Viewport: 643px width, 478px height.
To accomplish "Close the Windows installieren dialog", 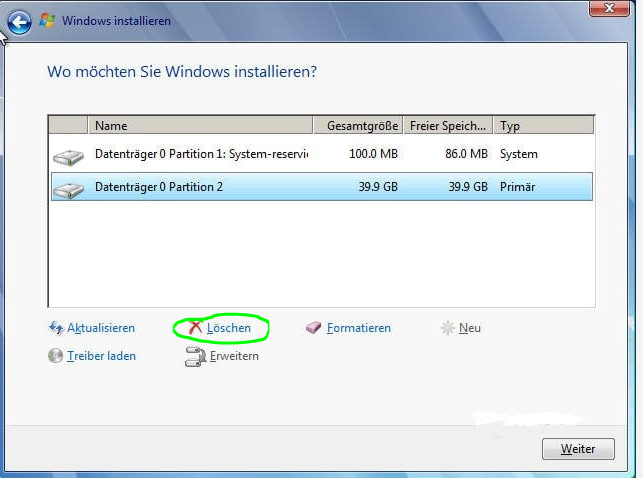I will coord(609,8).
